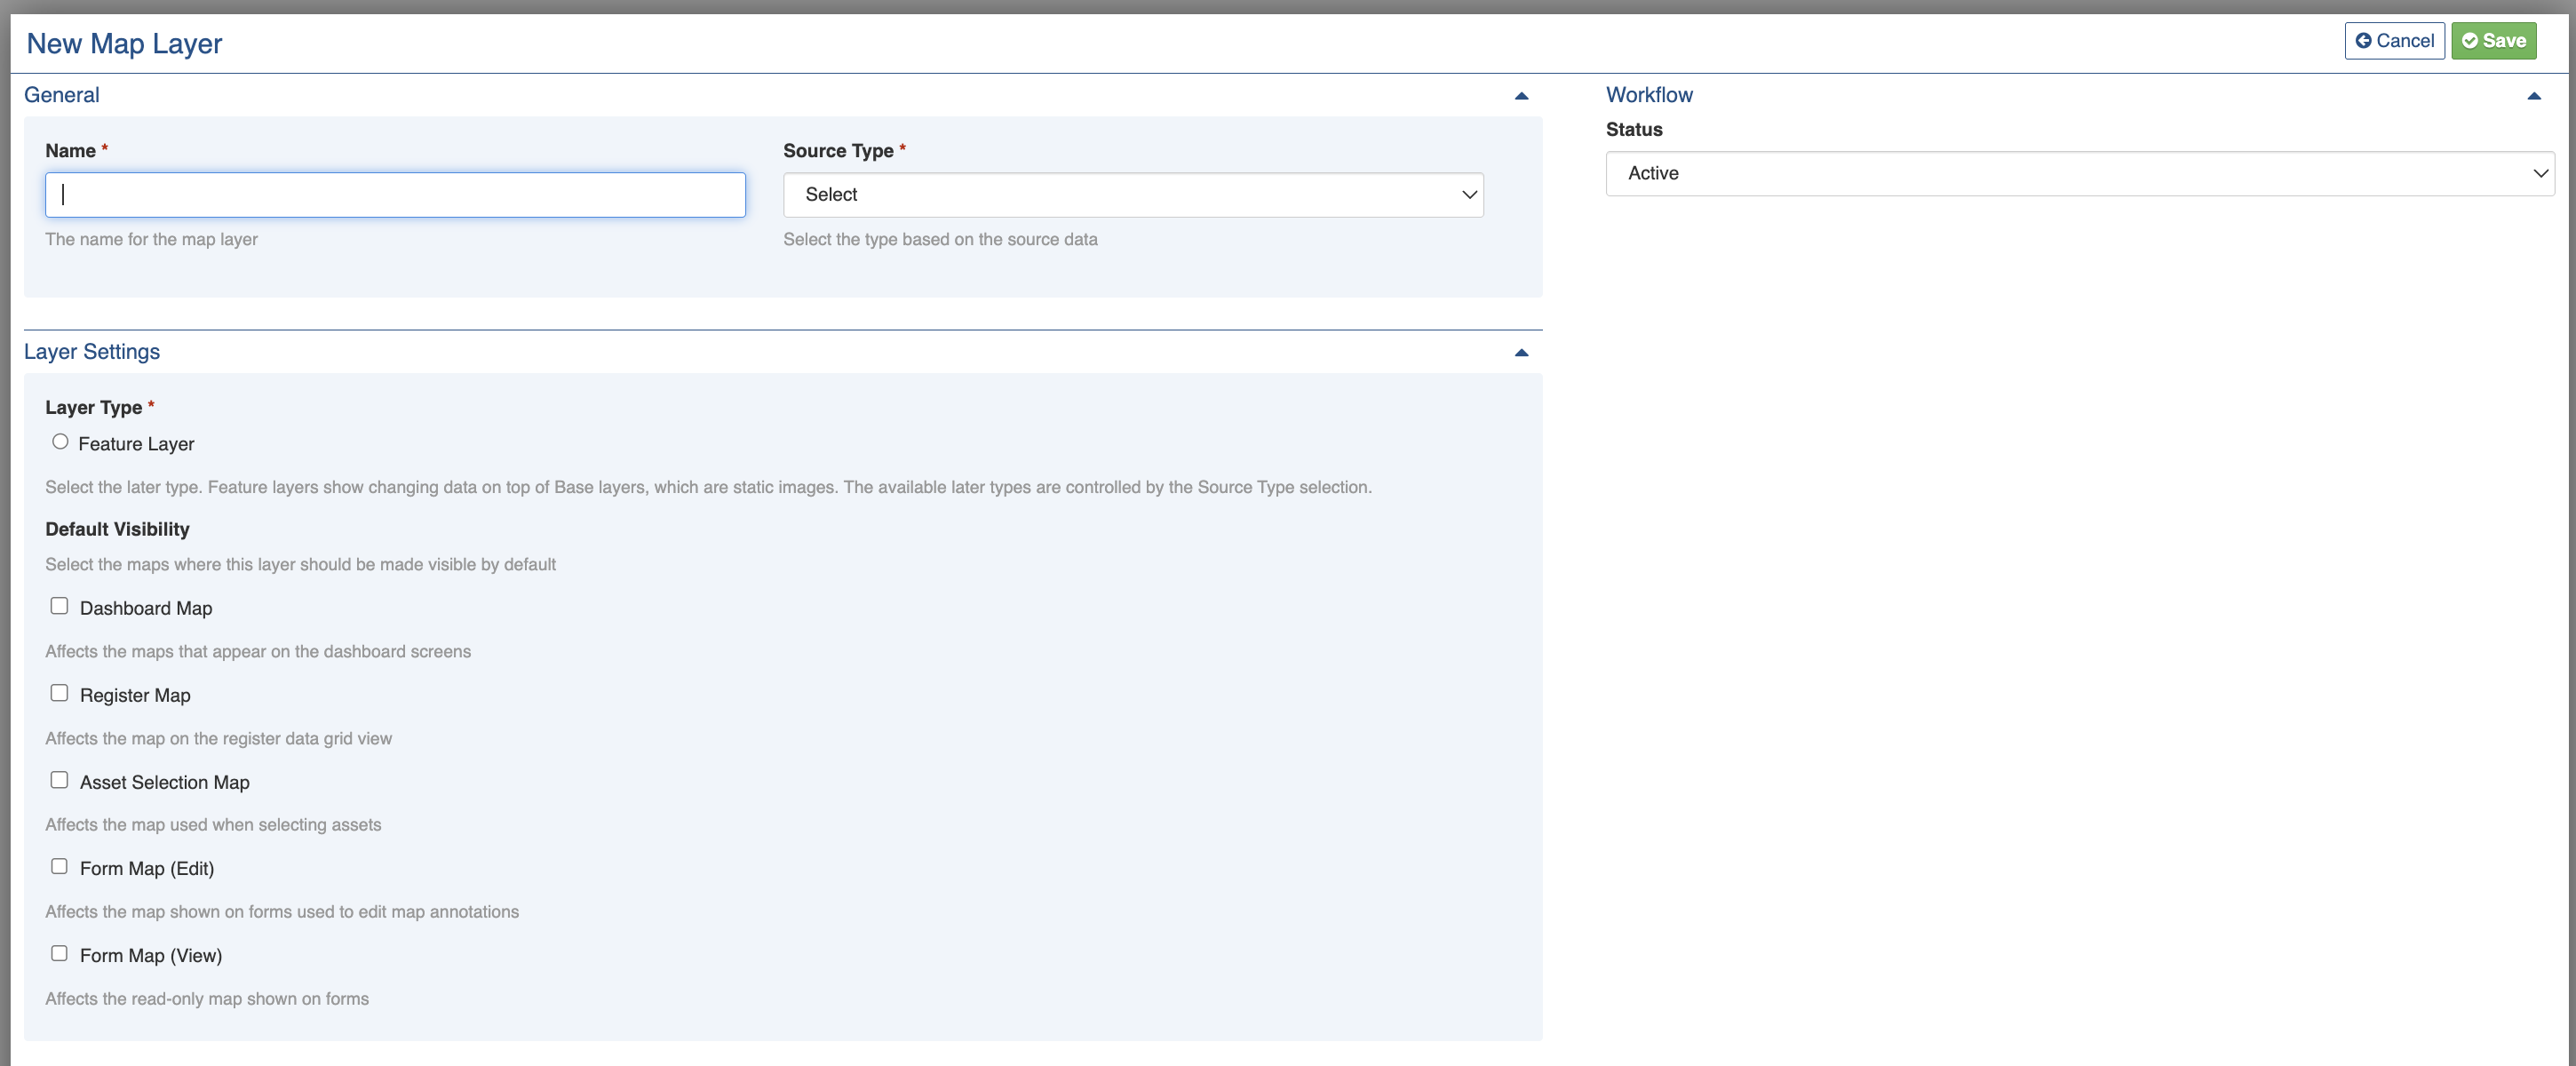Check the Asset Selection Map option

(60, 780)
